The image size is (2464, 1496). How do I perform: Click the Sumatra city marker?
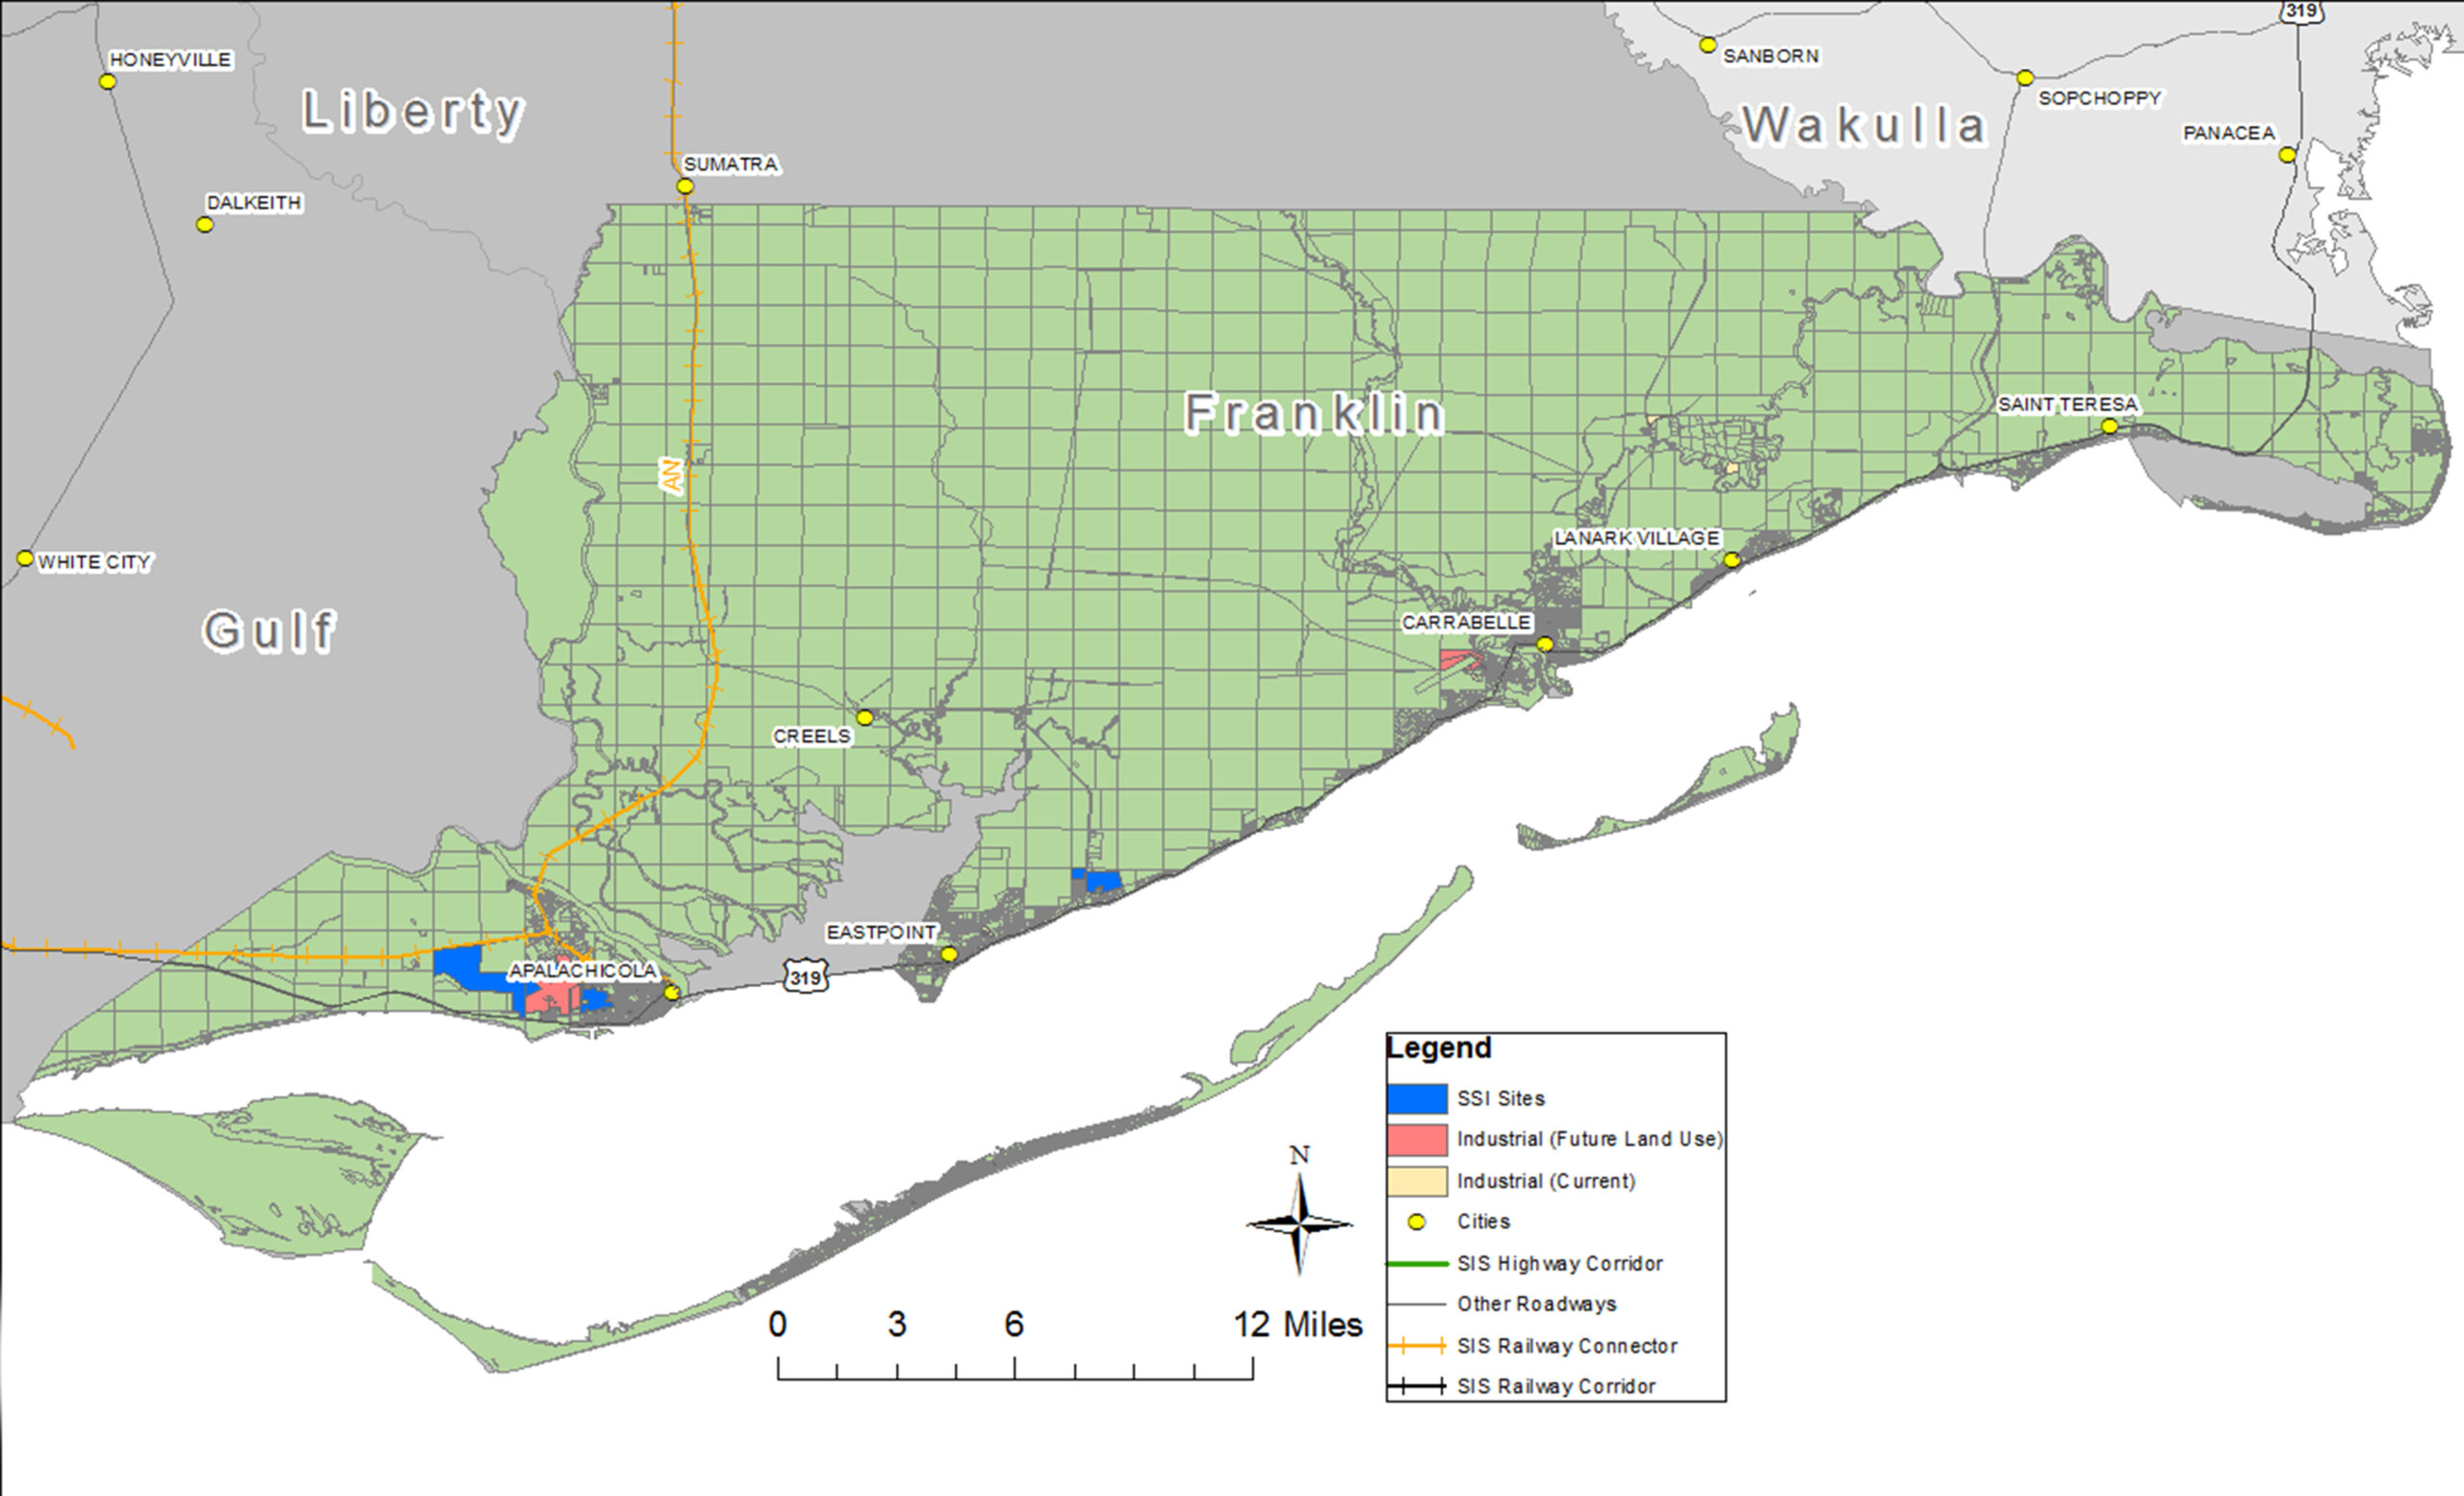click(686, 184)
